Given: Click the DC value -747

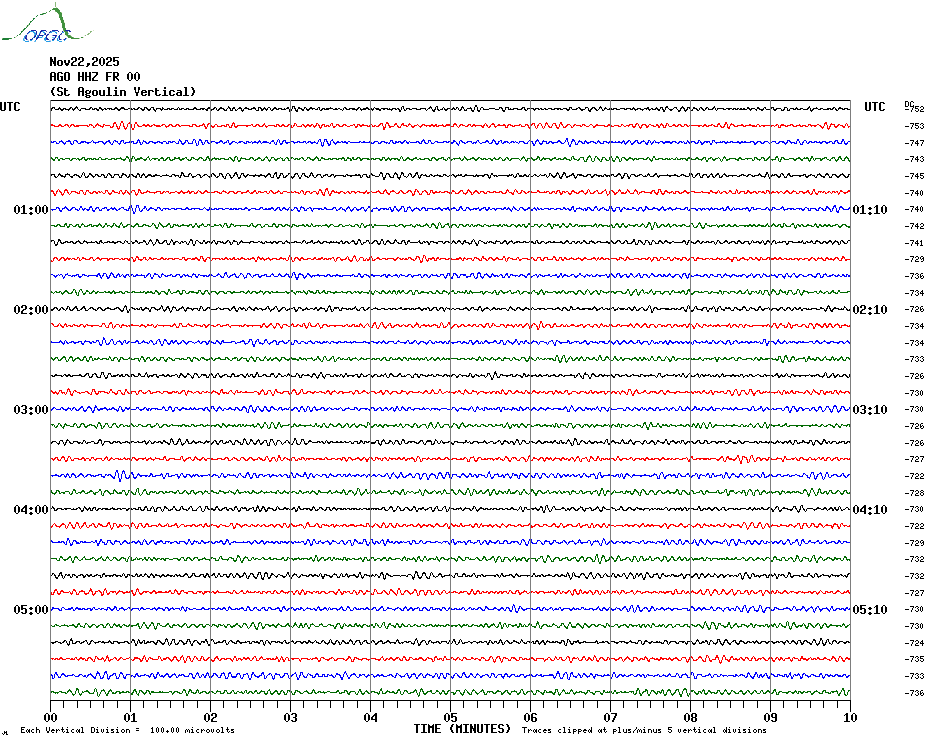Looking at the screenshot, I should coord(915,143).
